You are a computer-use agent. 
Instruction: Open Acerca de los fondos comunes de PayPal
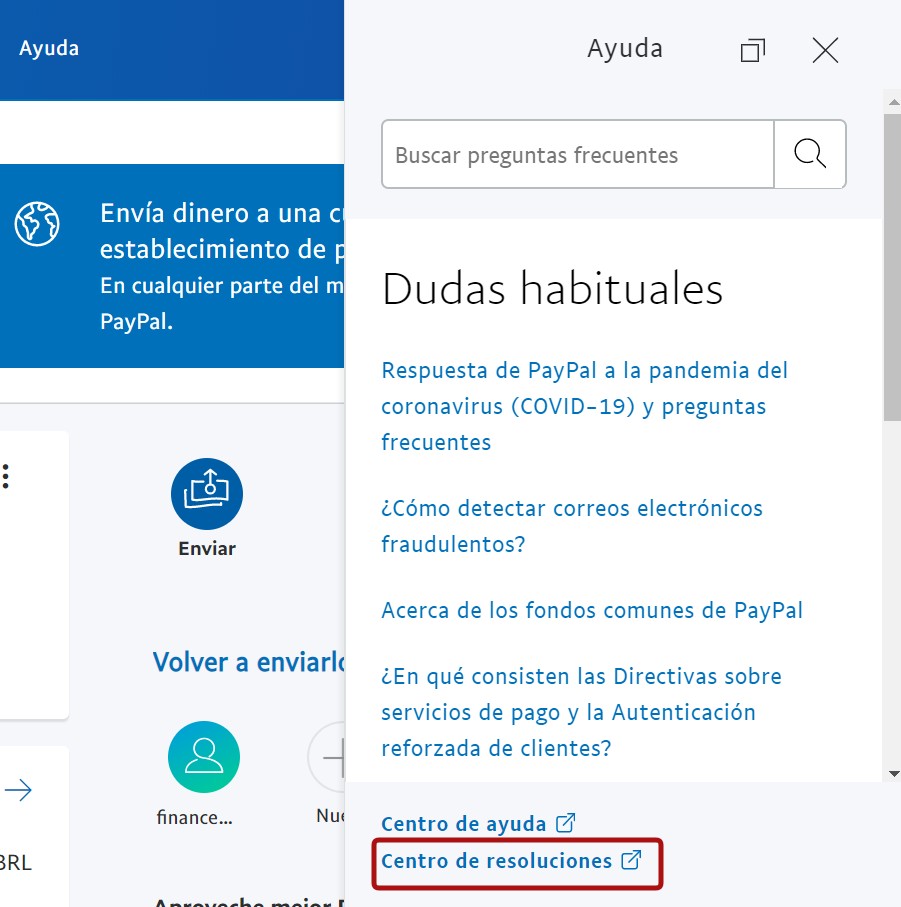click(592, 610)
